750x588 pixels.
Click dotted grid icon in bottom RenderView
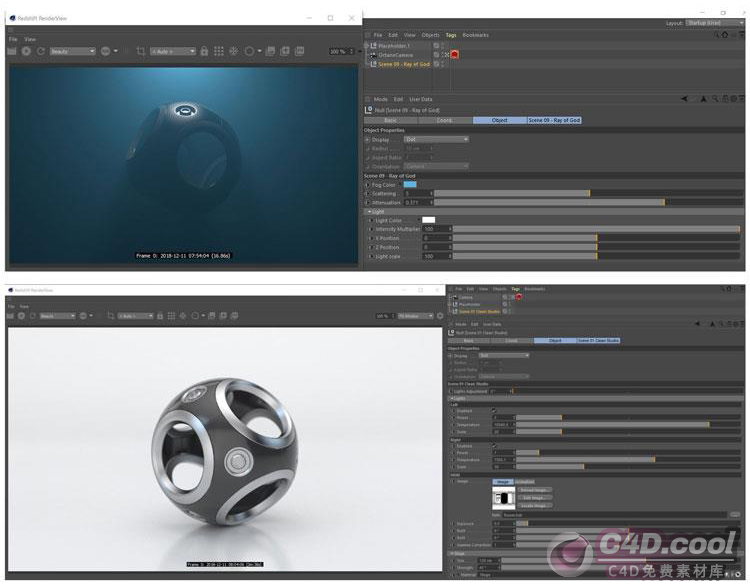[x=171, y=316]
